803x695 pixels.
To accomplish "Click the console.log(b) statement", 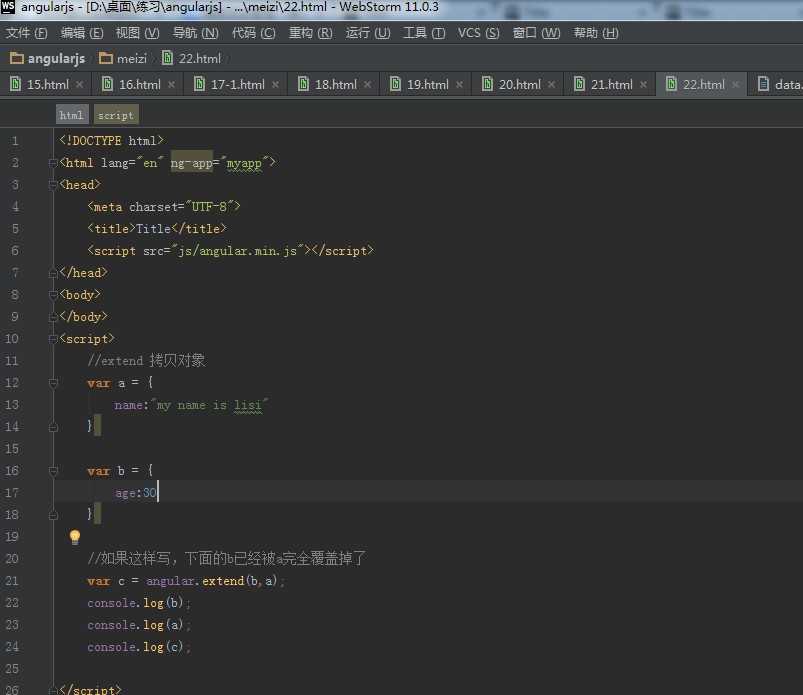I will [139, 603].
